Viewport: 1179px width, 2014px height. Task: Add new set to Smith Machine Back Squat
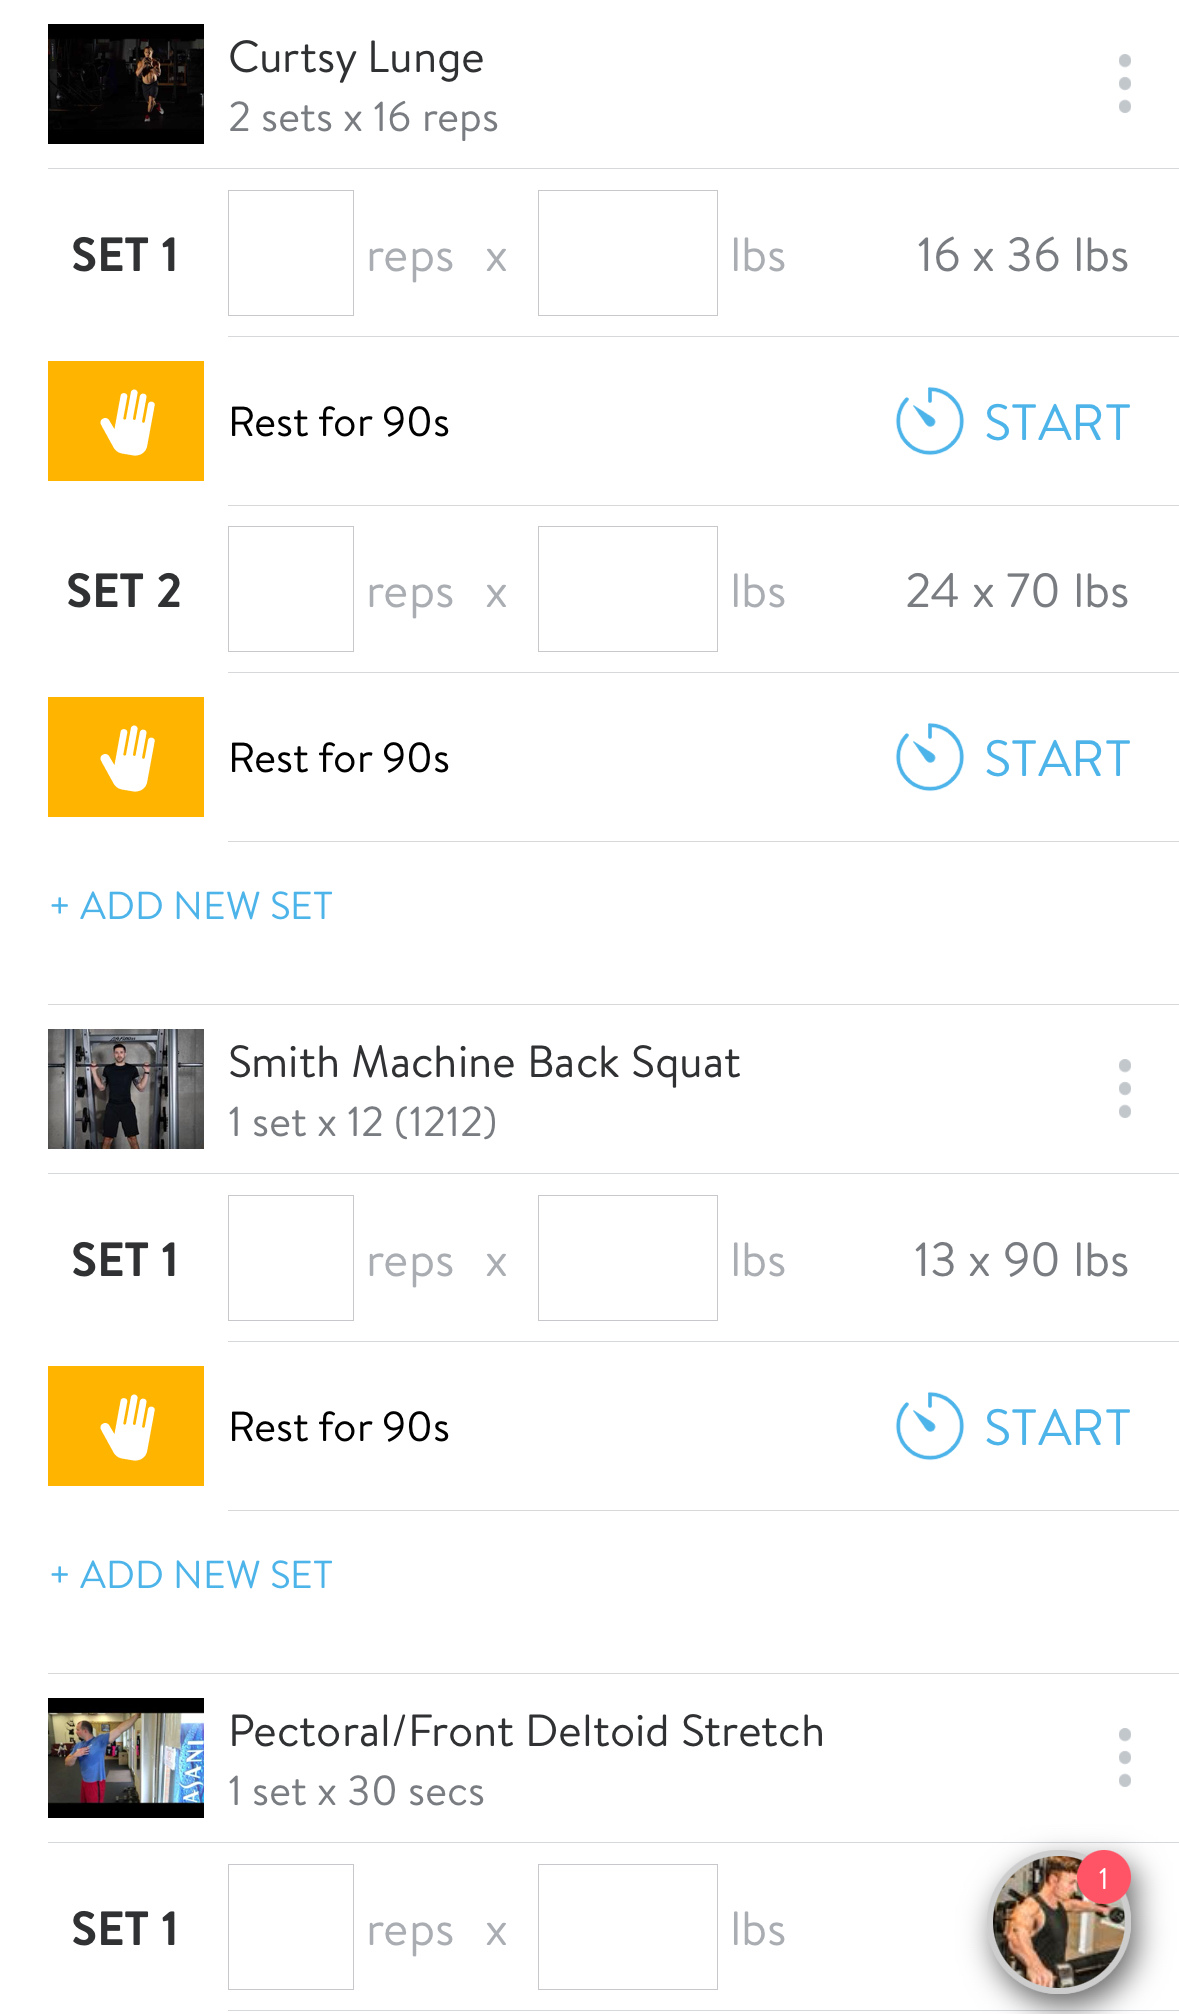191,1575
